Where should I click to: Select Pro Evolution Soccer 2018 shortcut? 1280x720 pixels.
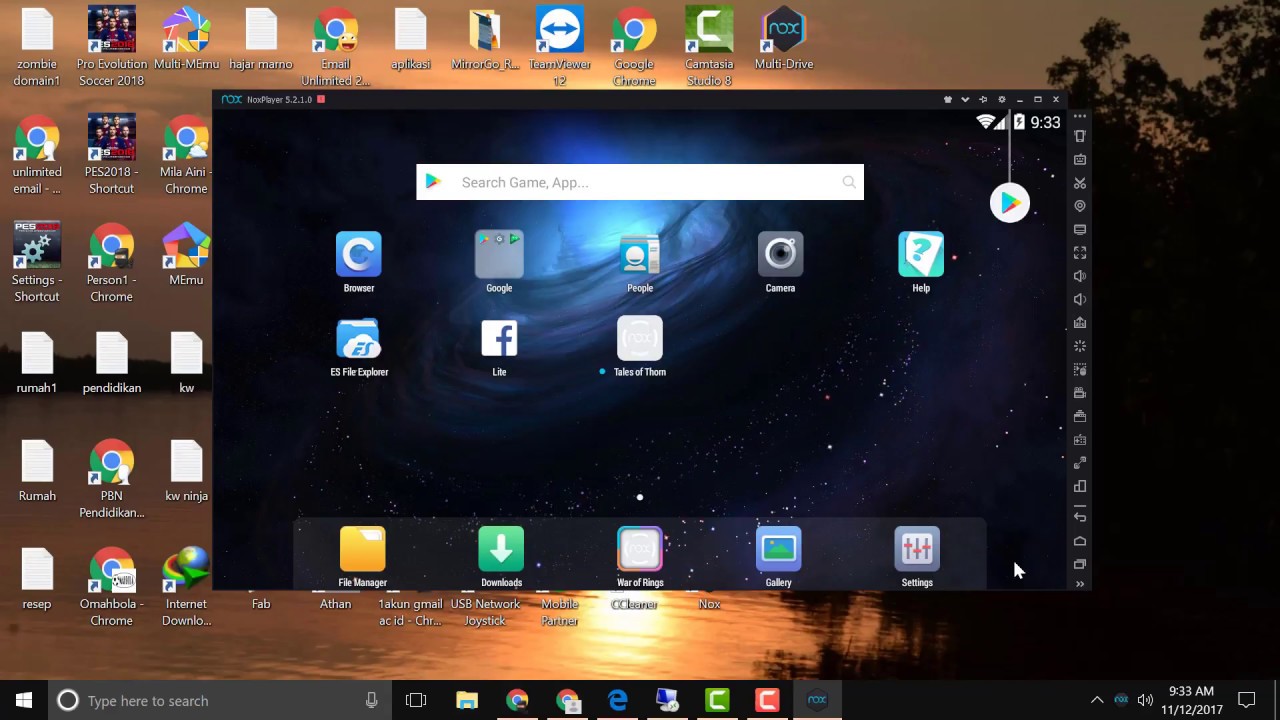click(111, 46)
